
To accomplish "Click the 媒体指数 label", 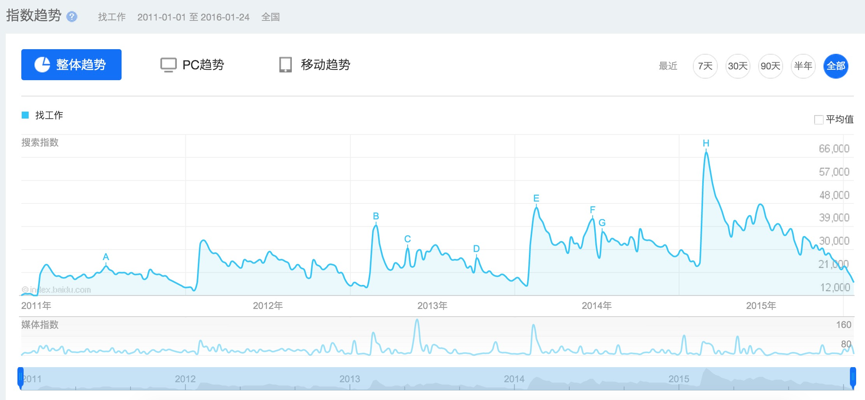I will point(40,325).
